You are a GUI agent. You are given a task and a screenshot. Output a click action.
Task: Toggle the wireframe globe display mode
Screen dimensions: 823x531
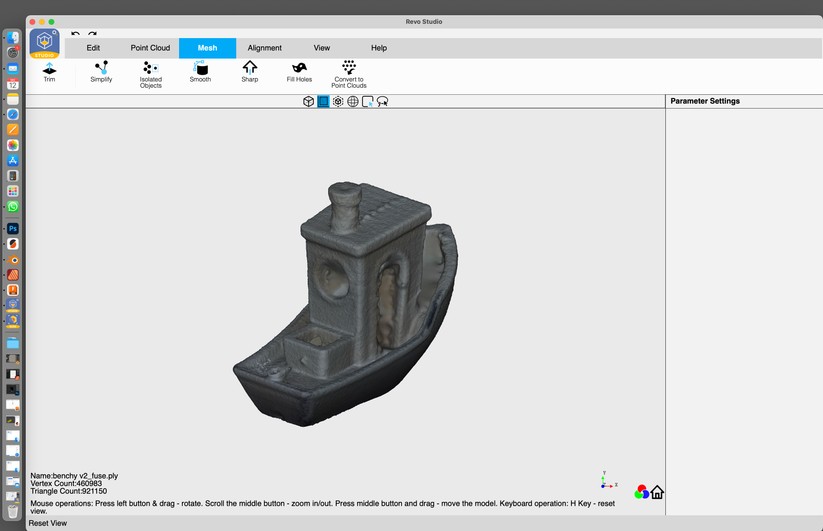pos(353,102)
